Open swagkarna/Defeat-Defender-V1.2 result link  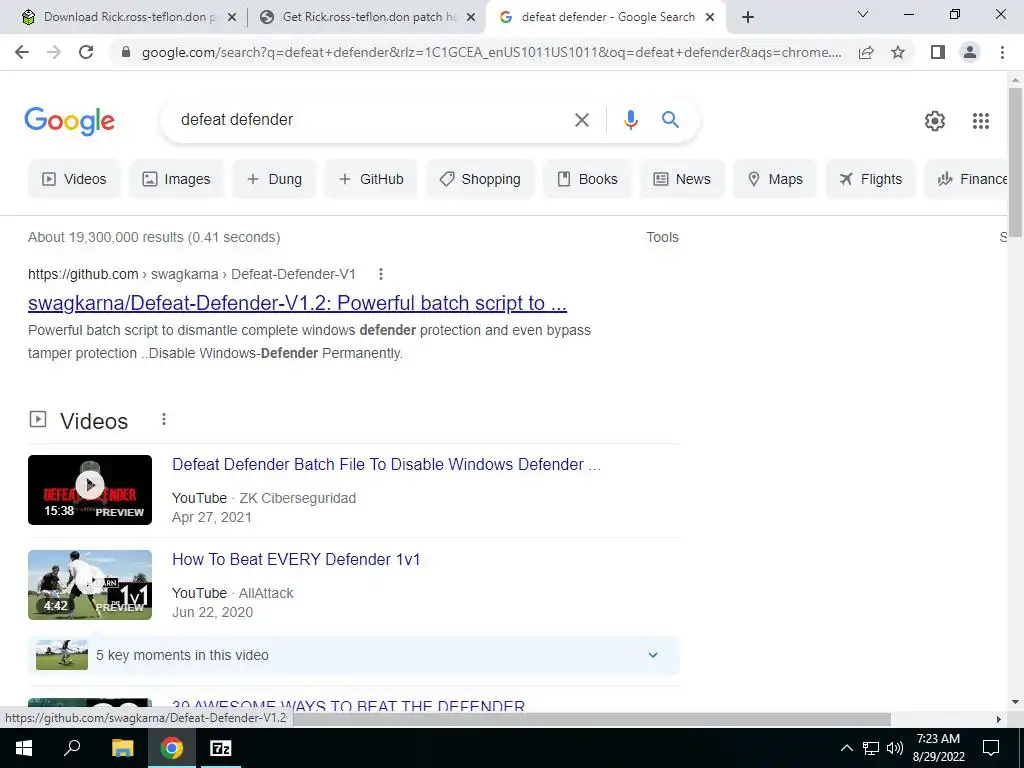(297, 303)
